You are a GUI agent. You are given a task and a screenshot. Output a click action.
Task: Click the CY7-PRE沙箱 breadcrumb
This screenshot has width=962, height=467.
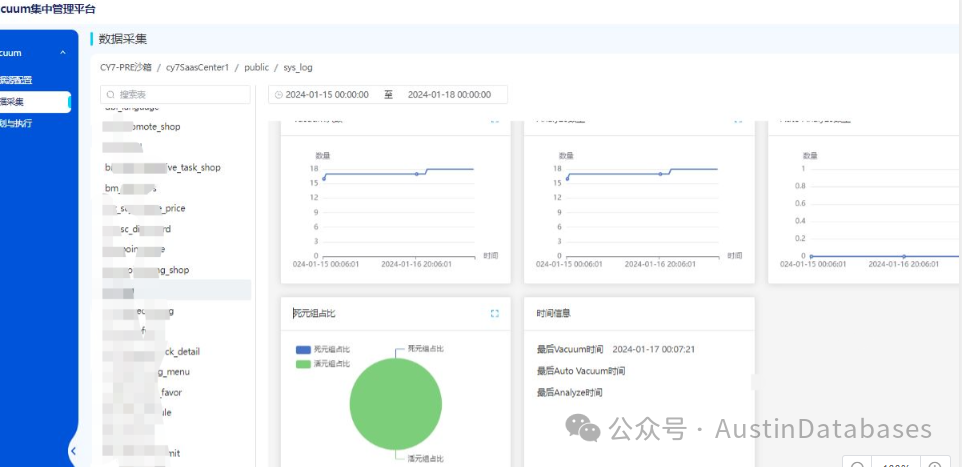126,68
